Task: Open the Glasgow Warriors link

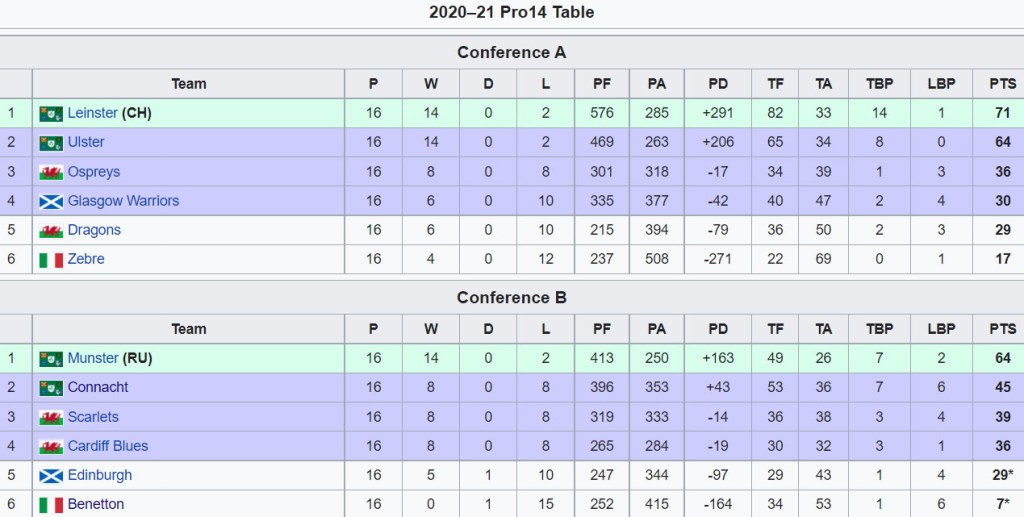Action: (x=123, y=201)
